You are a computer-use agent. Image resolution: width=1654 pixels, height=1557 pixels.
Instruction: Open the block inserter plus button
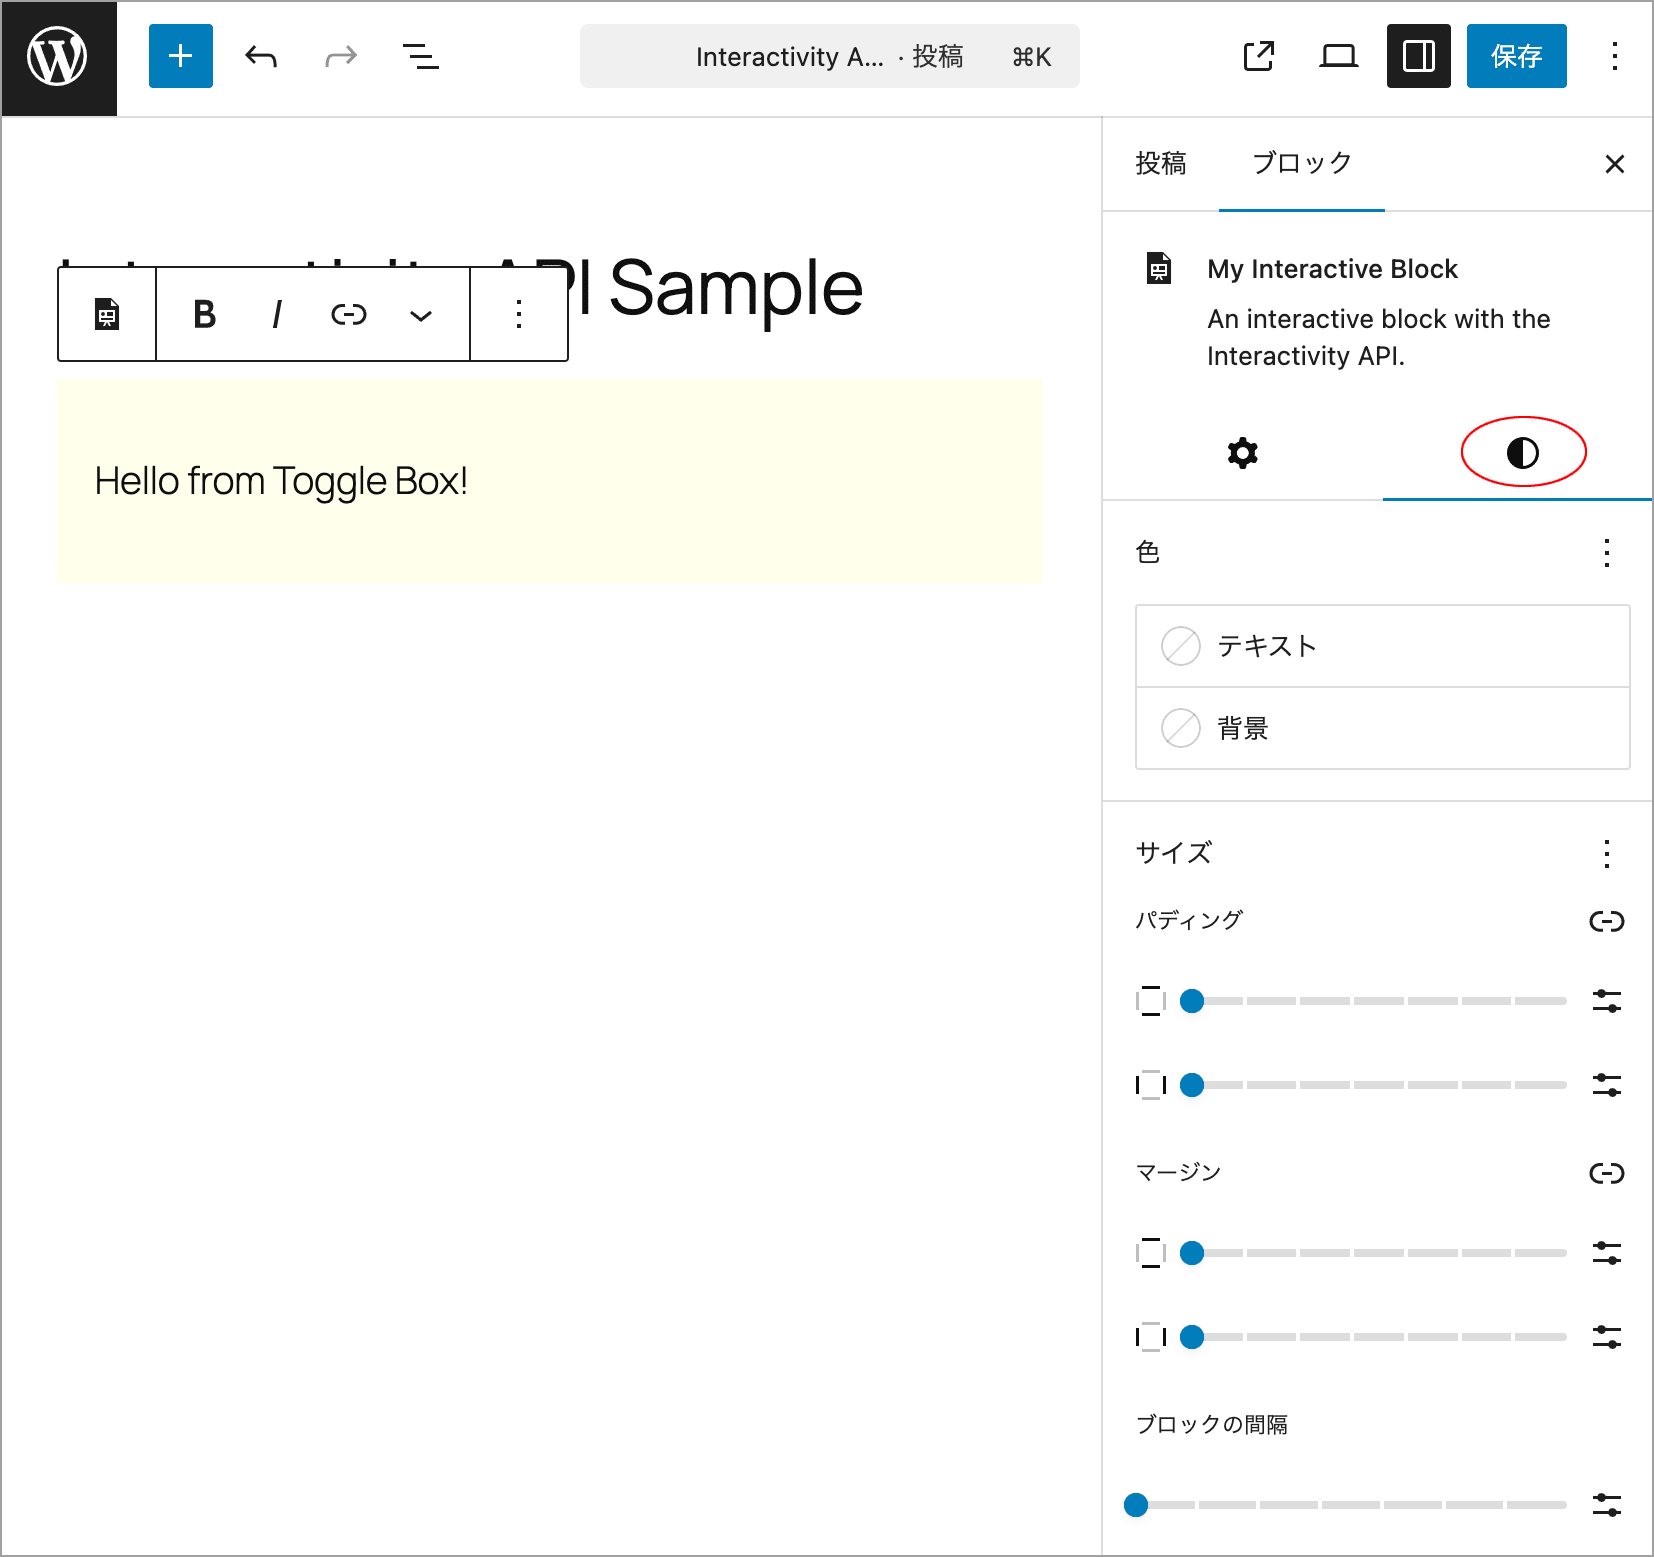pos(181,56)
